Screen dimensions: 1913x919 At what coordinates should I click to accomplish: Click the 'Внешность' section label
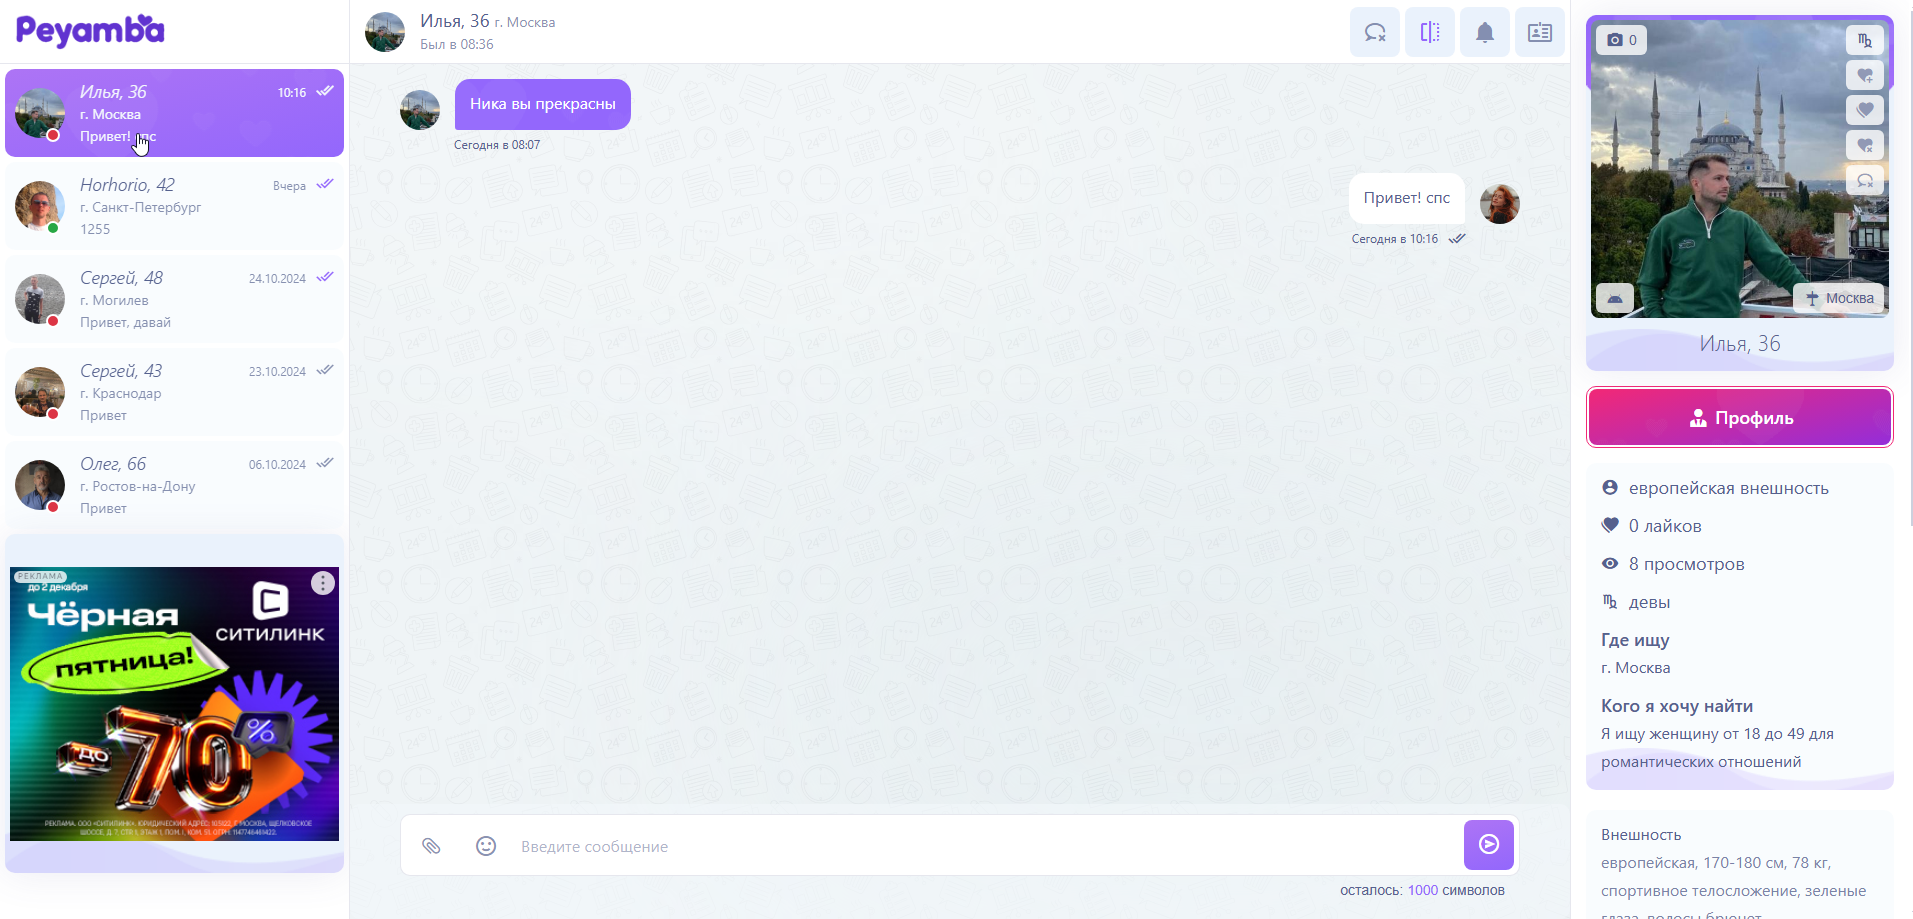[x=1641, y=835]
